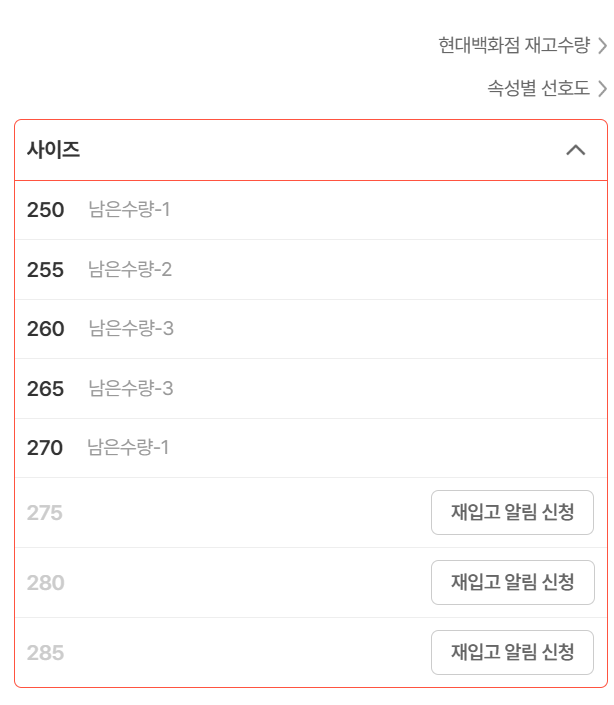Click the sold-out 275 size label

click(x=45, y=513)
